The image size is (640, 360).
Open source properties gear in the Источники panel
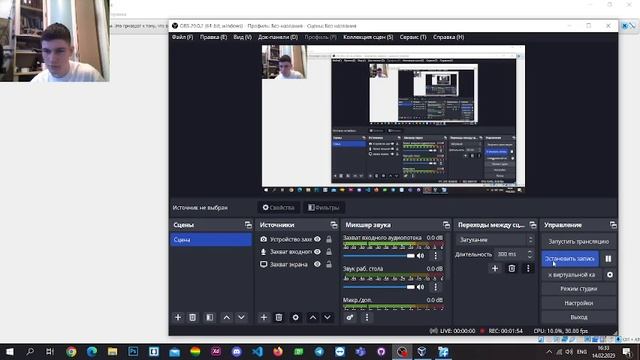pos(296,317)
